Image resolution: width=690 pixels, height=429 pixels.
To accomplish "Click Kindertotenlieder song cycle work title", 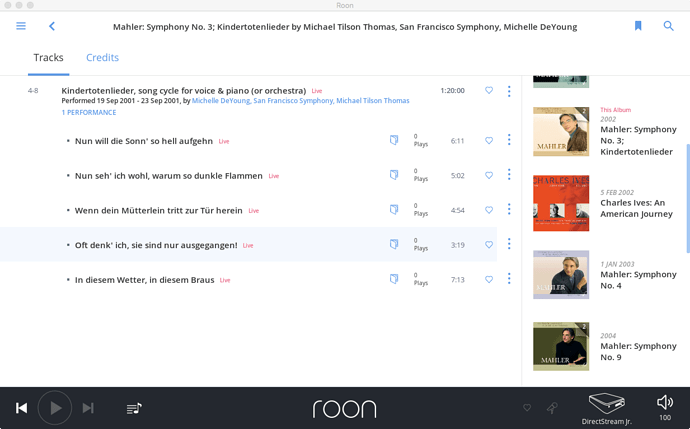I will click(x=184, y=91).
